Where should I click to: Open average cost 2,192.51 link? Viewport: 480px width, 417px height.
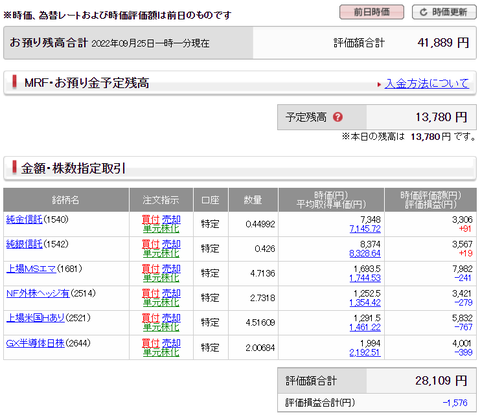[x=365, y=352]
